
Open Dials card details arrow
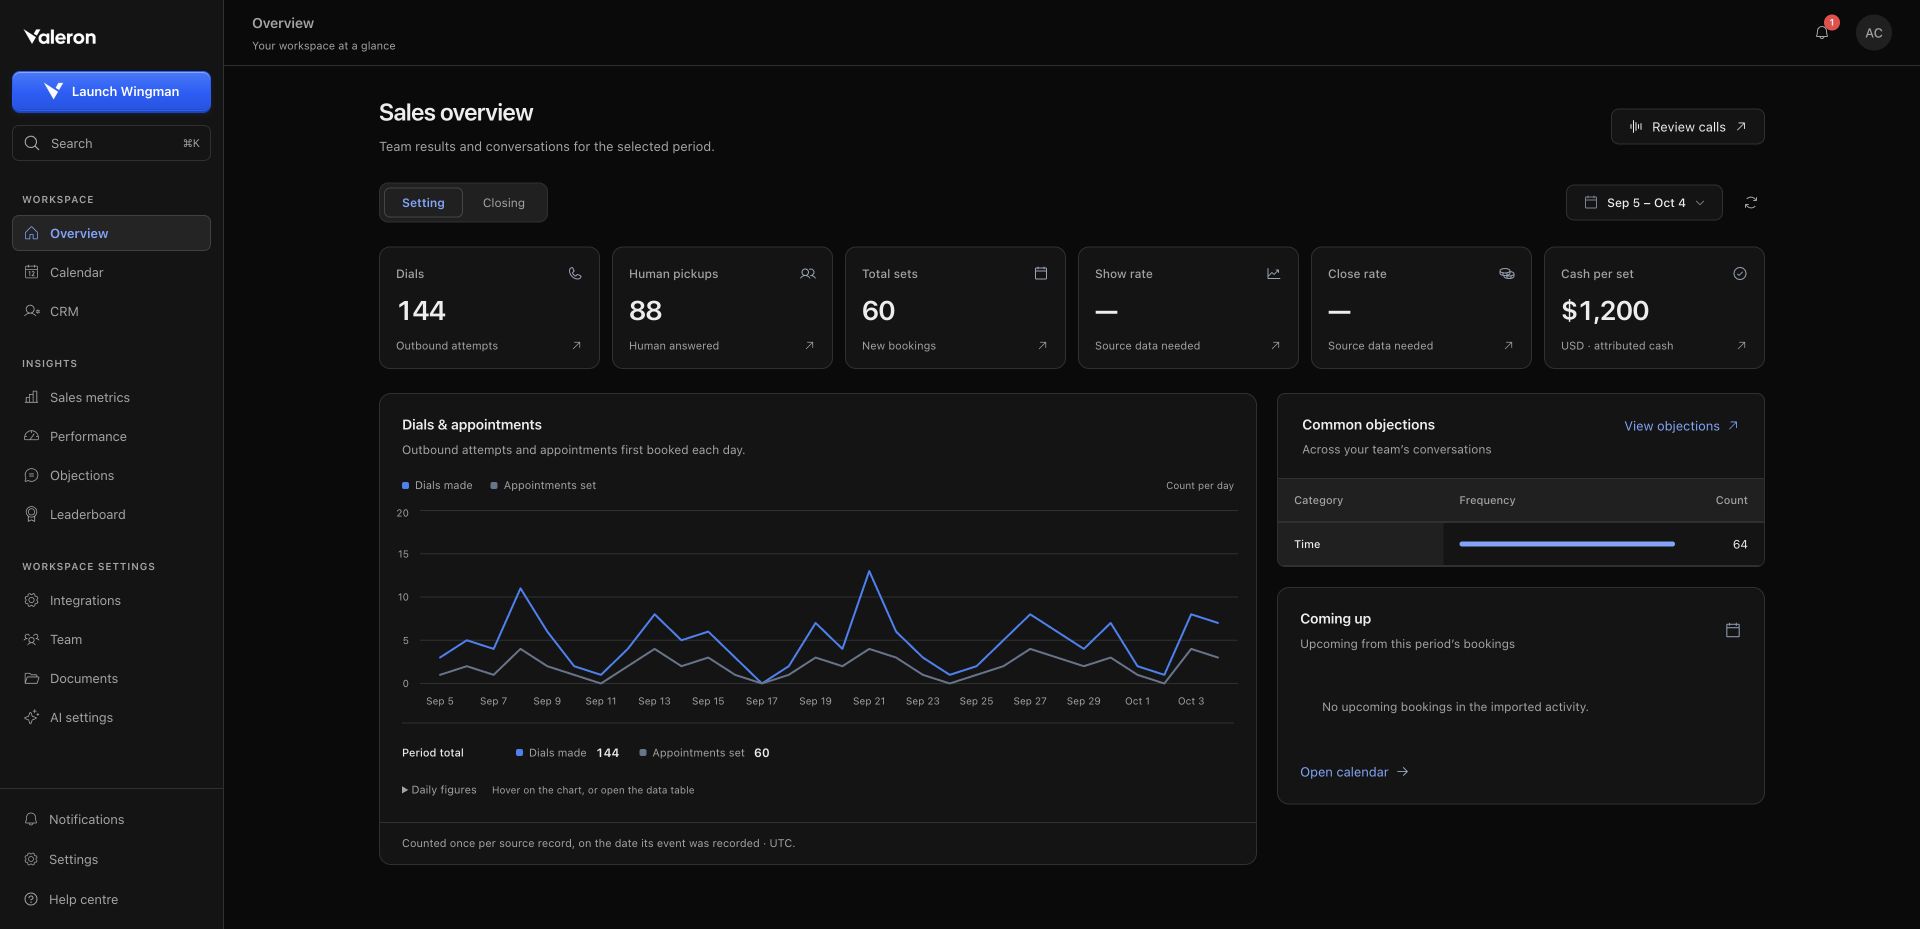coord(576,346)
